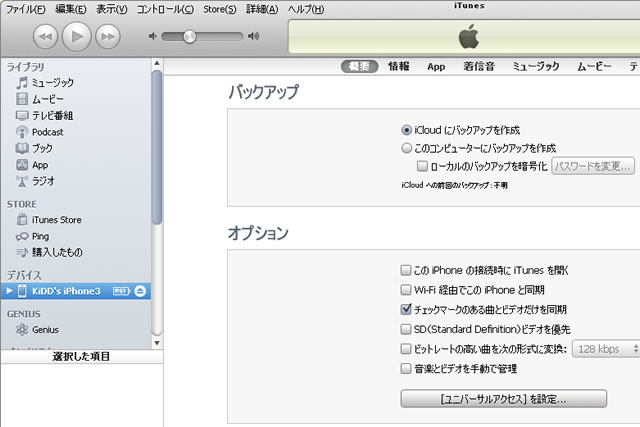Click sidebar scrollbar down arrow
Viewport: 640px width, 427px height.
[157, 343]
